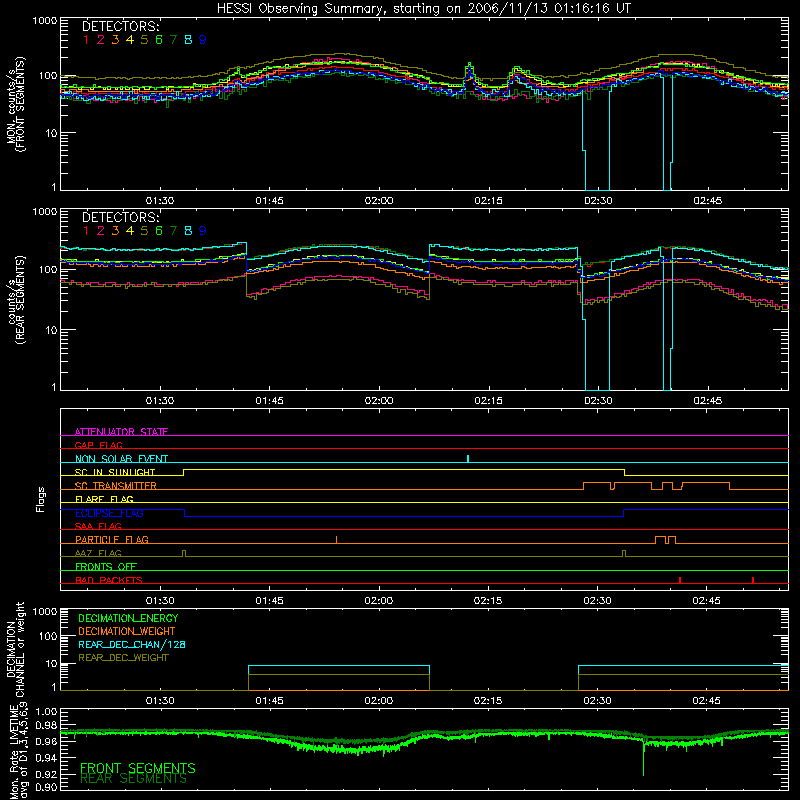This screenshot has height=800, width=800.
Task: Click 01:45 tick label under rear segments plot
Action: (x=269, y=401)
